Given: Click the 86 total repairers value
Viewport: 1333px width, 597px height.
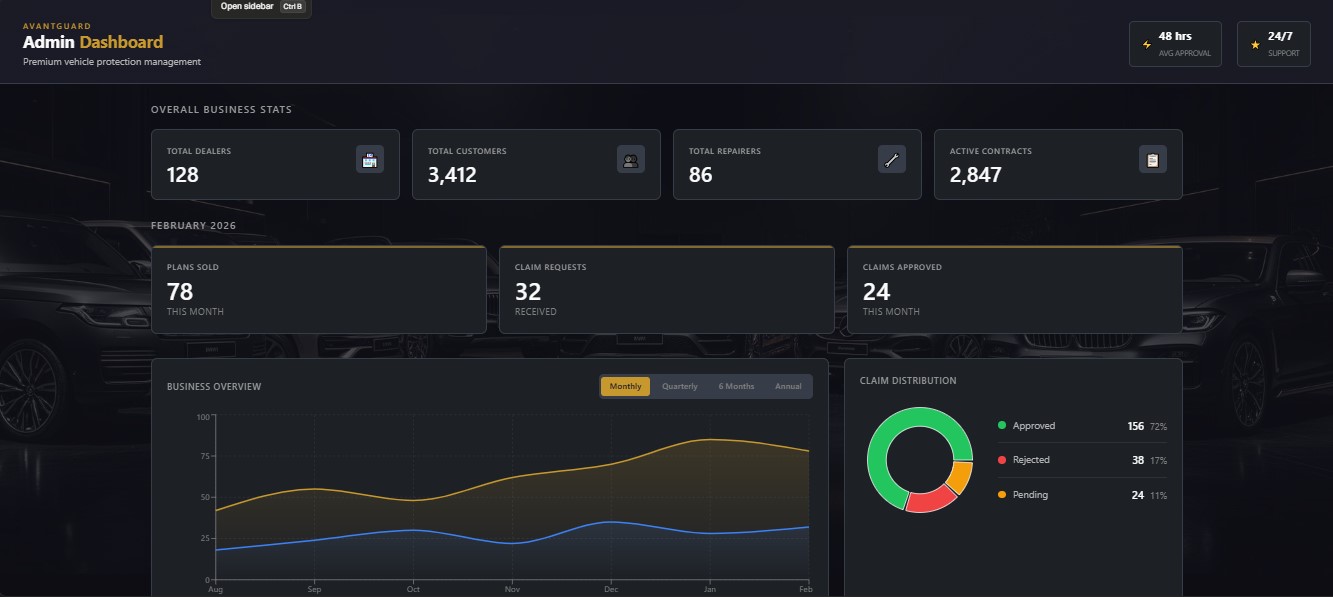Looking at the screenshot, I should tap(701, 175).
